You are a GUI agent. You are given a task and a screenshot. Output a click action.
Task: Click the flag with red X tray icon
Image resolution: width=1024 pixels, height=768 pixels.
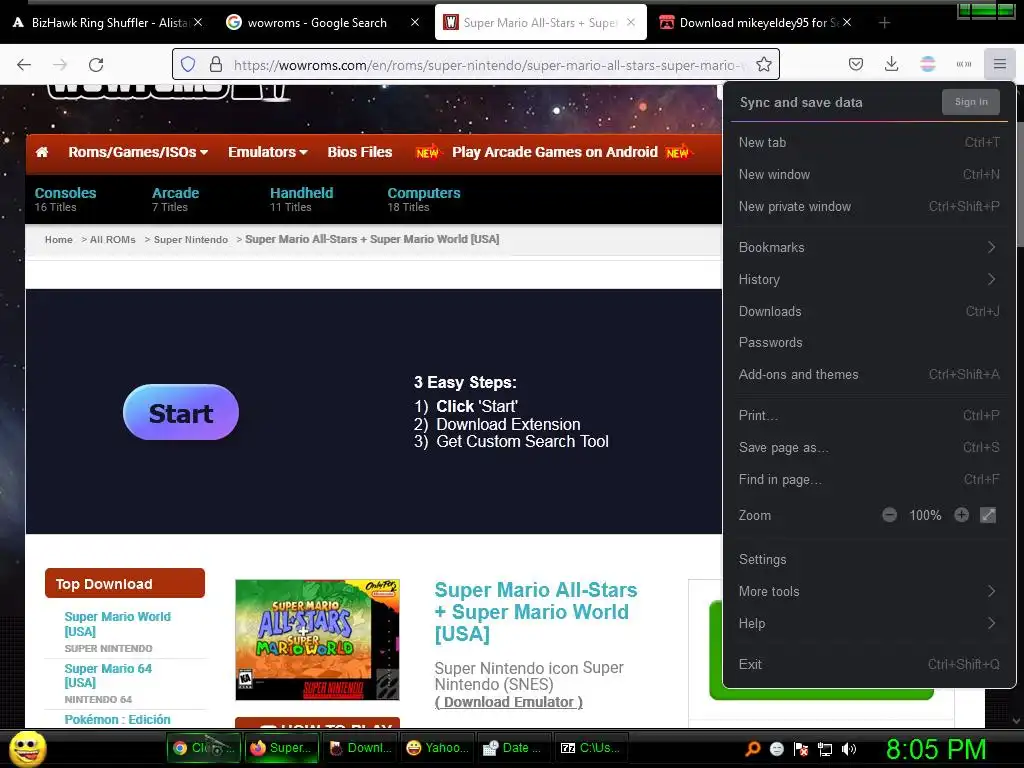(801, 749)
